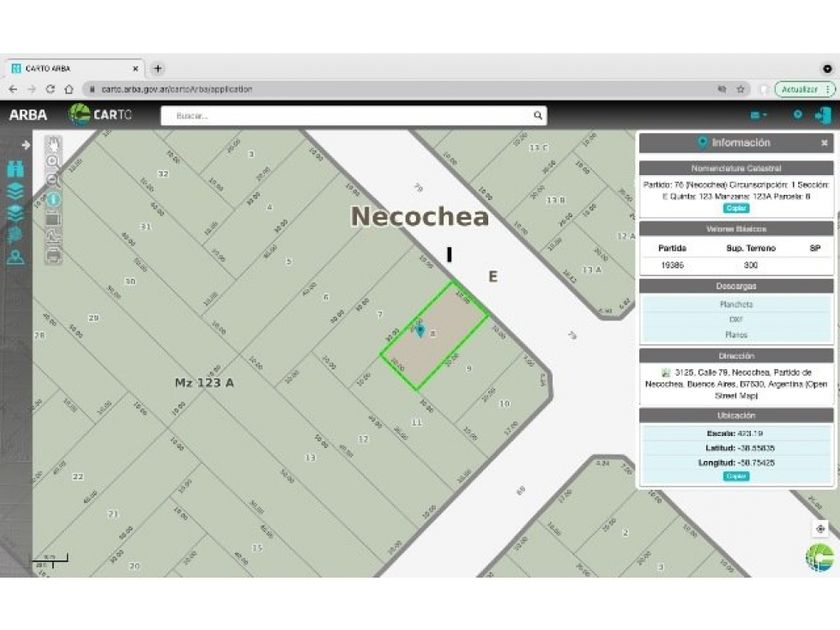Click the Latitud value in Ubicación
The image size is (840, 630).
(x=756, y=448)
